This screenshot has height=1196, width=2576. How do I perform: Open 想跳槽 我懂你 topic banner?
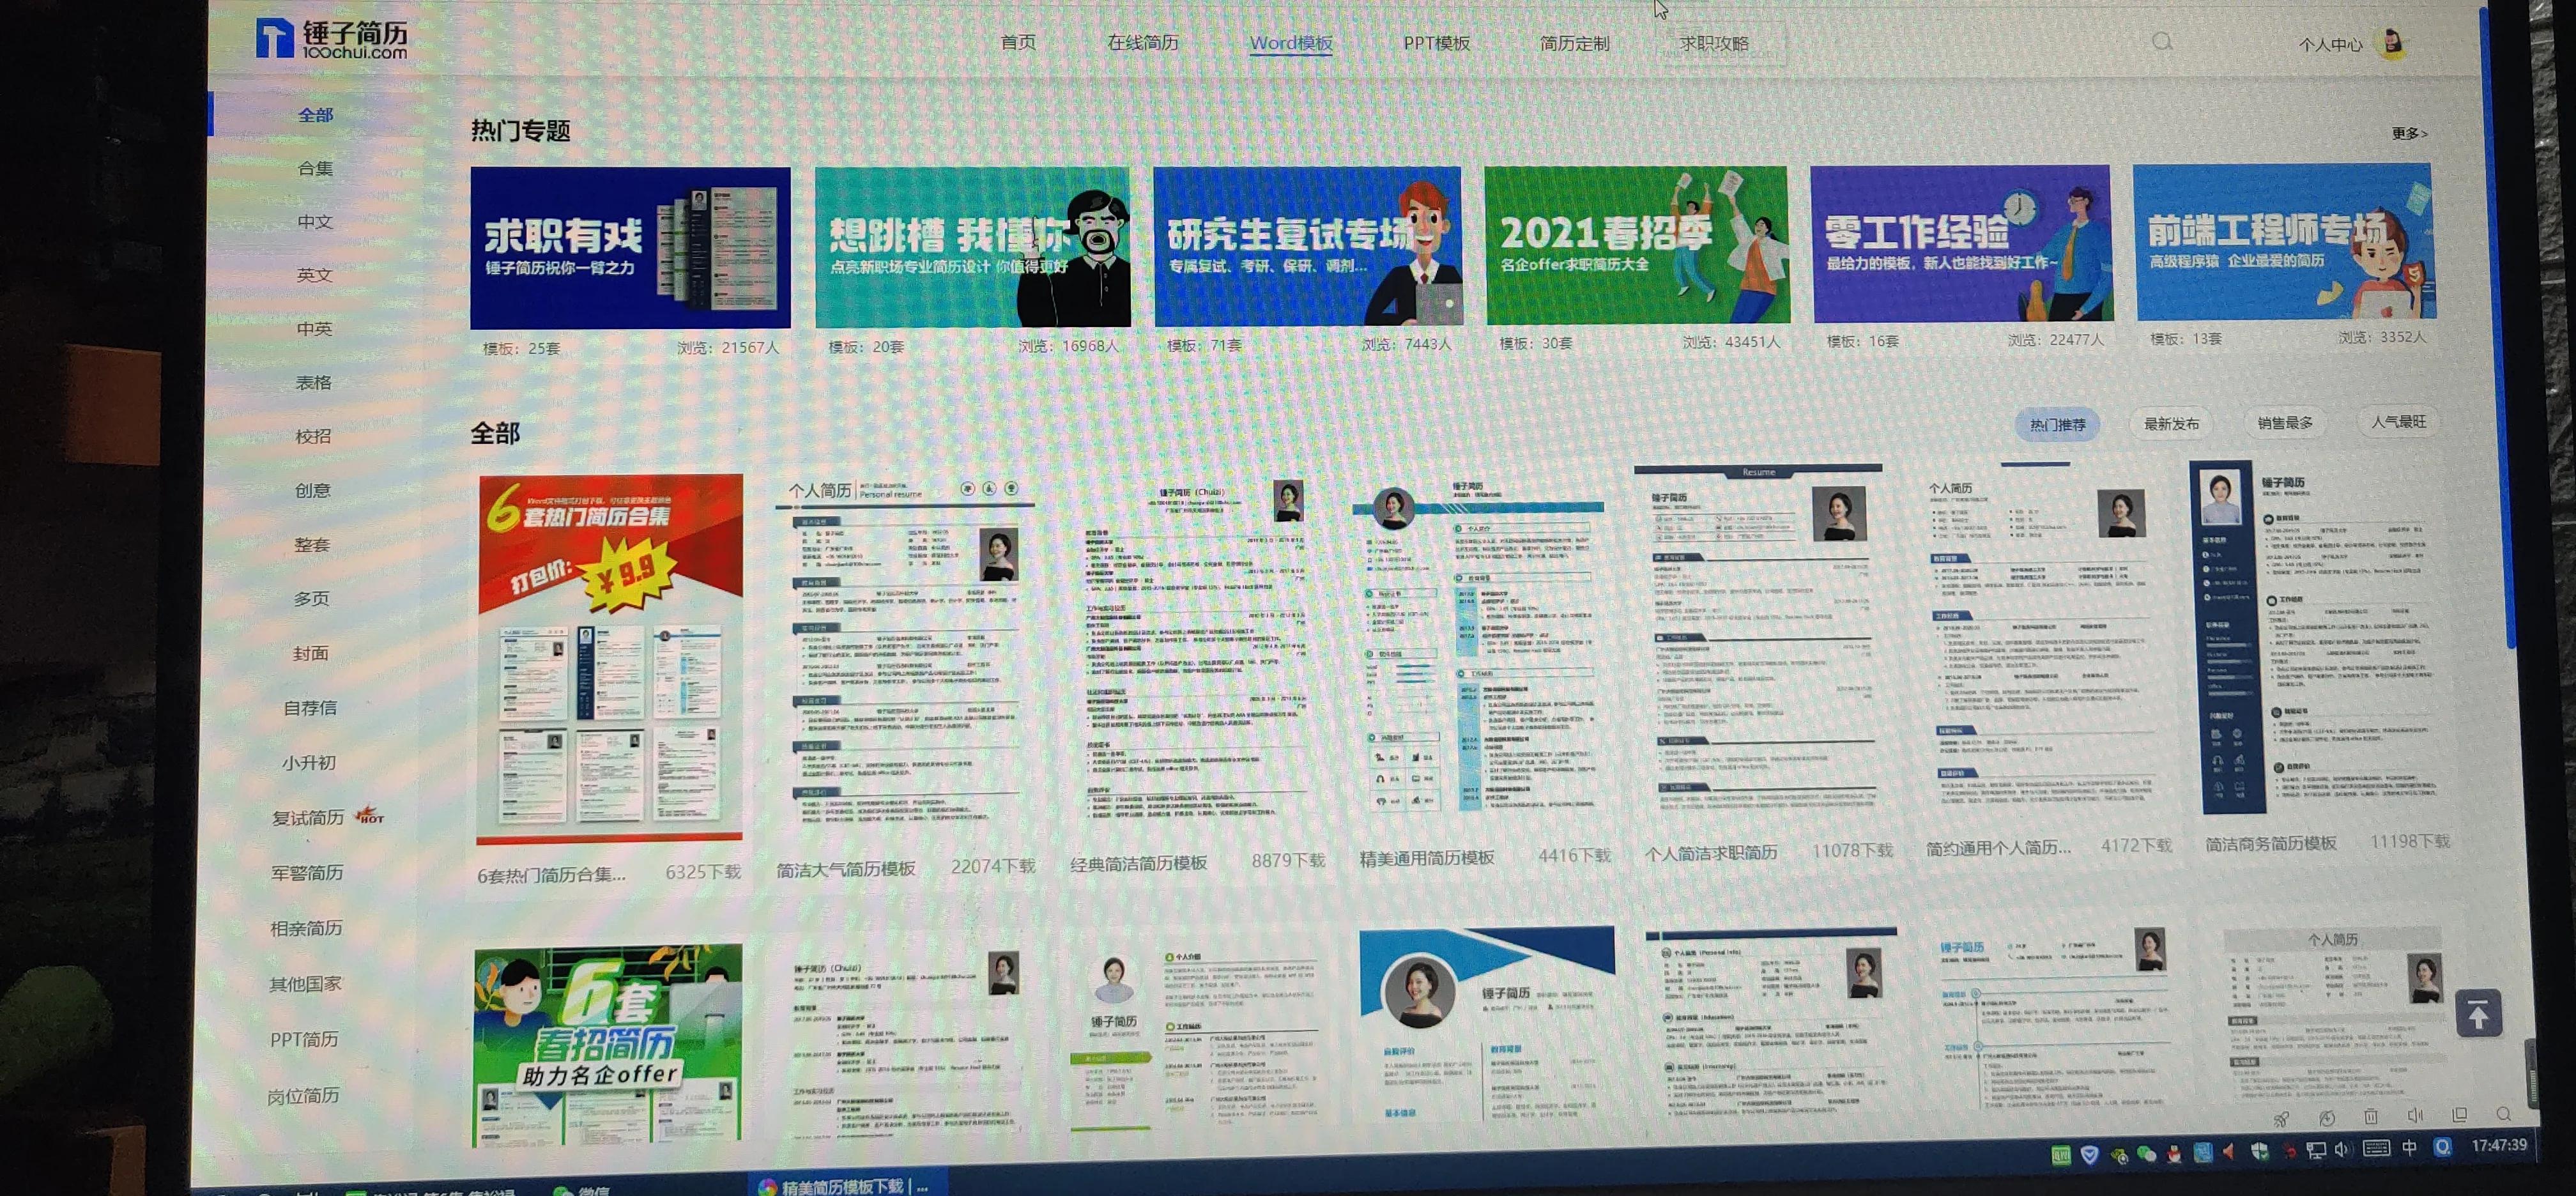click(x=972, y=246)
